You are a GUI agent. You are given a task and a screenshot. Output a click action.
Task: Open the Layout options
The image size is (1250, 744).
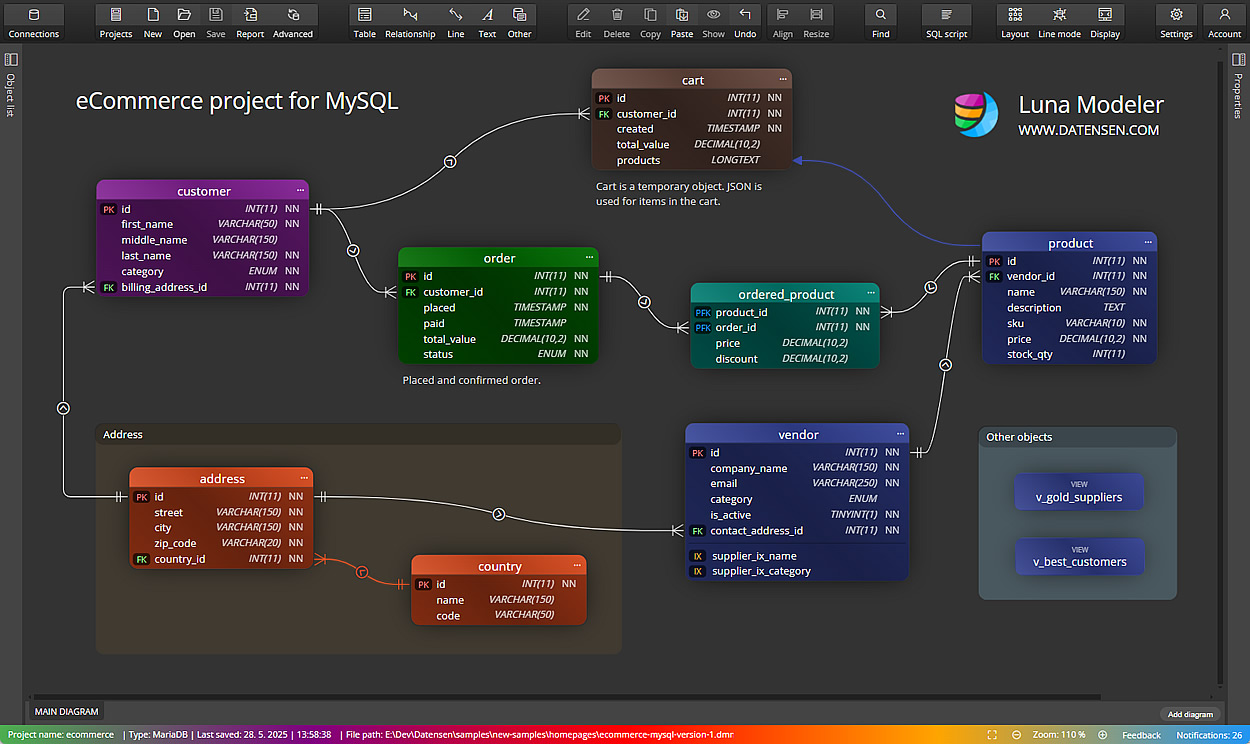point(1015,22)
